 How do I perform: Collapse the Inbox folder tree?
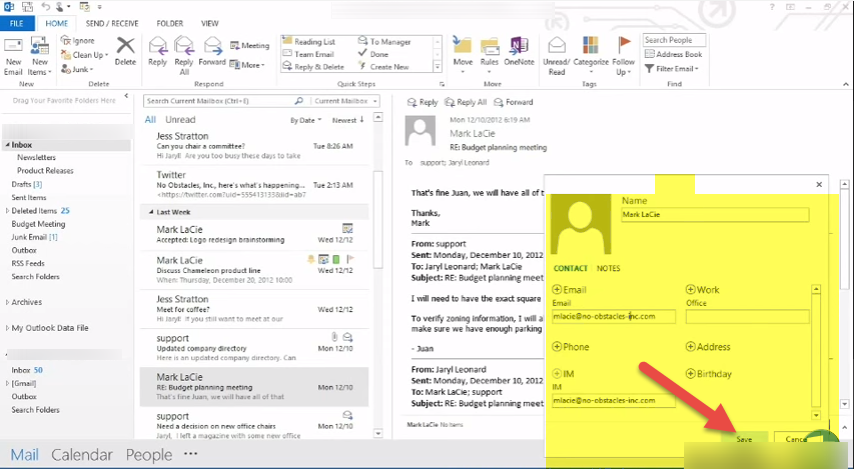click(x=8, y=145)
